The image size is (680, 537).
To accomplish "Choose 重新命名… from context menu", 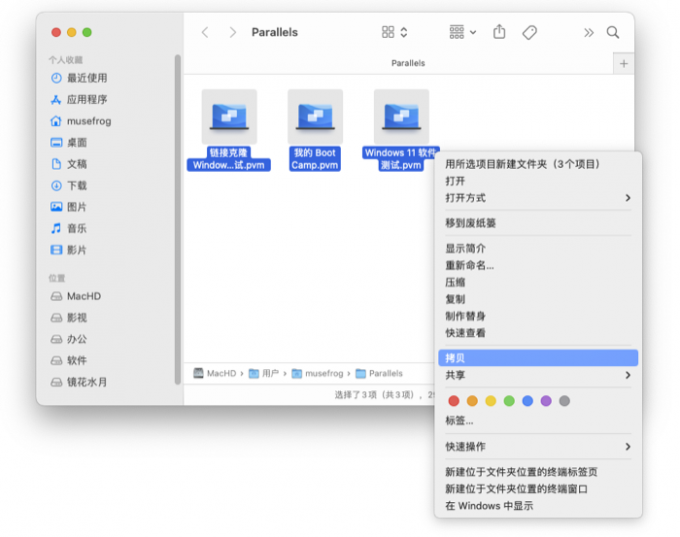I will tap(538, 265).
